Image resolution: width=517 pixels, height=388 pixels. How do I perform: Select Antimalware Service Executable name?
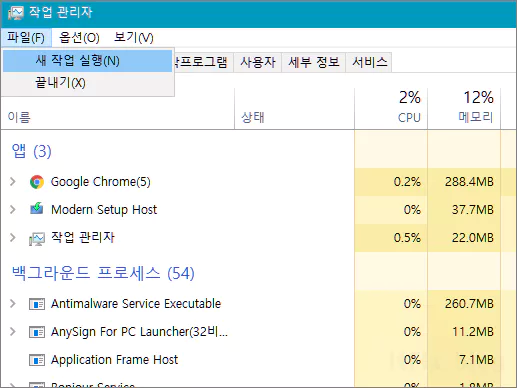136,304
